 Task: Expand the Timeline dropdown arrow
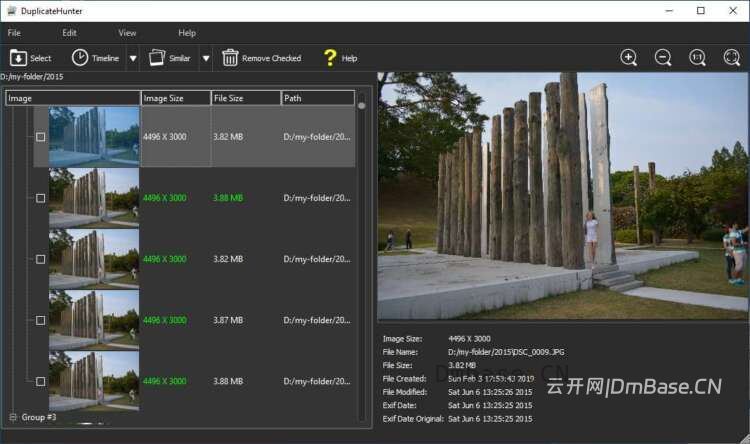tap(133, 58)
